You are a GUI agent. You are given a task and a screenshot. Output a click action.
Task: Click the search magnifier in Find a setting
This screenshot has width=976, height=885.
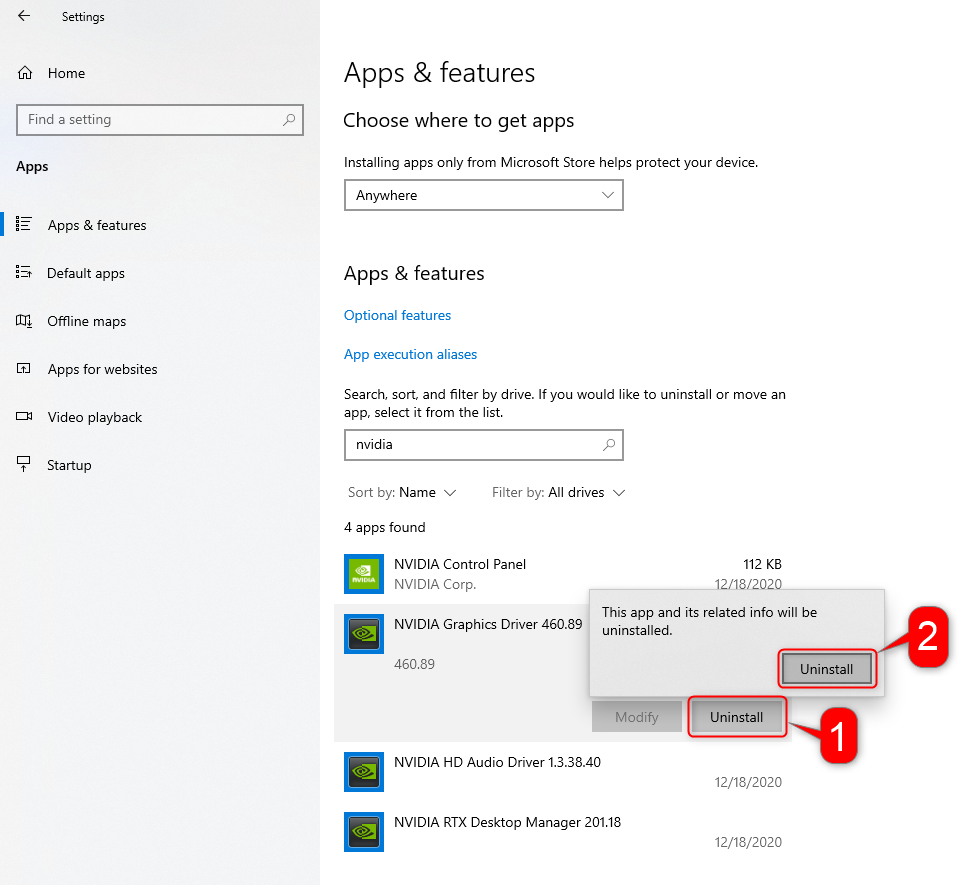tap(289, 119)
